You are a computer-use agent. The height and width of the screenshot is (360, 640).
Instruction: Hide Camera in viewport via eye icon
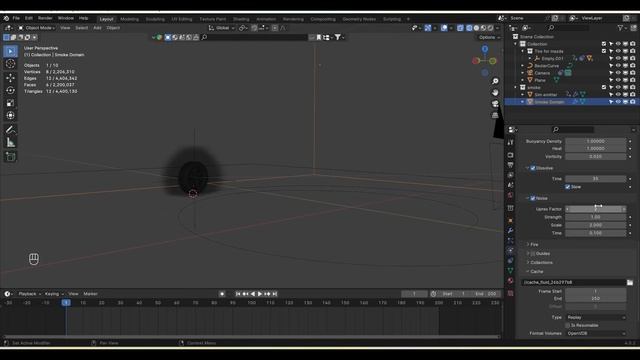coord(618,73)
